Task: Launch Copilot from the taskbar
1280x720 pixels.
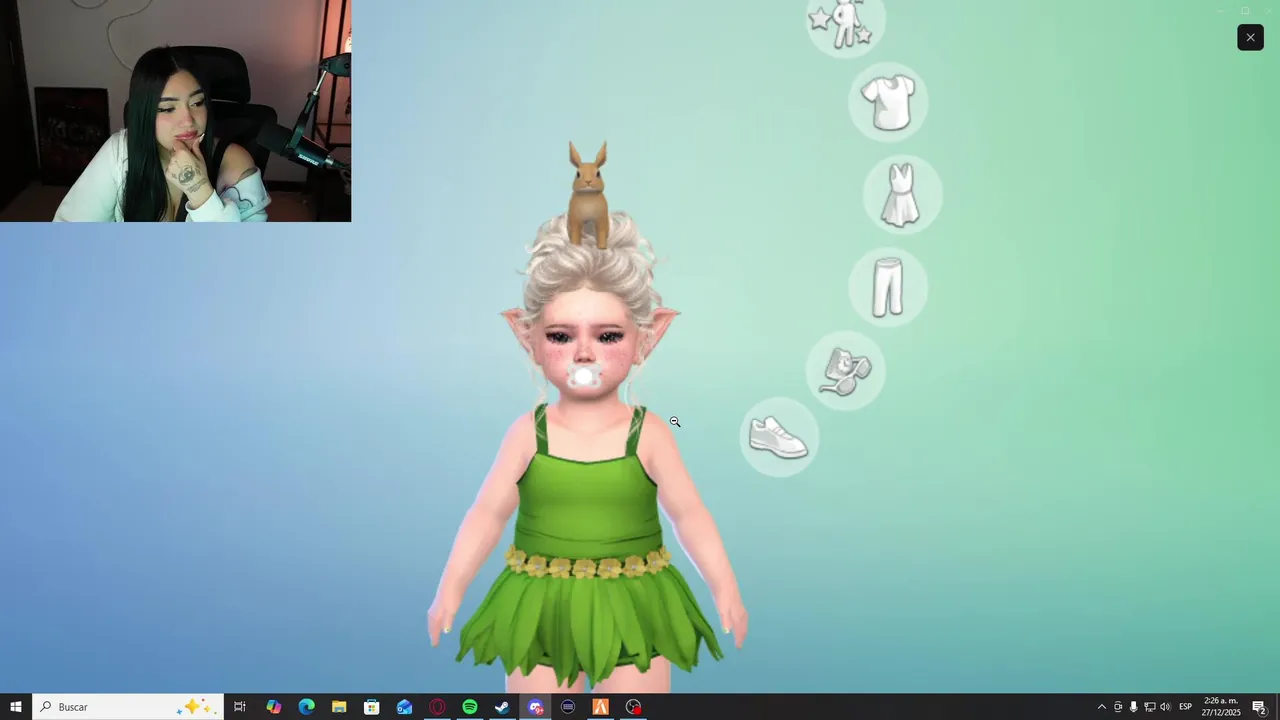Action: 273,707
